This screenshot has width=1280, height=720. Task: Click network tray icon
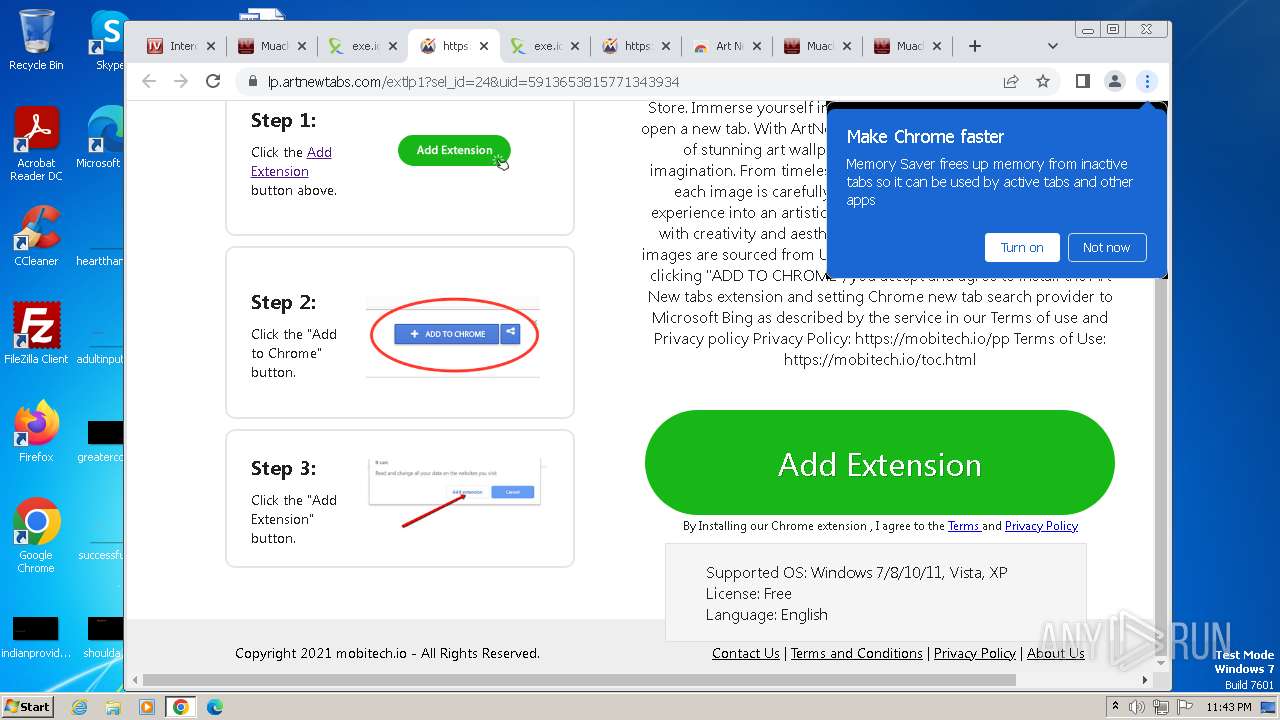tap(1161, 707)
